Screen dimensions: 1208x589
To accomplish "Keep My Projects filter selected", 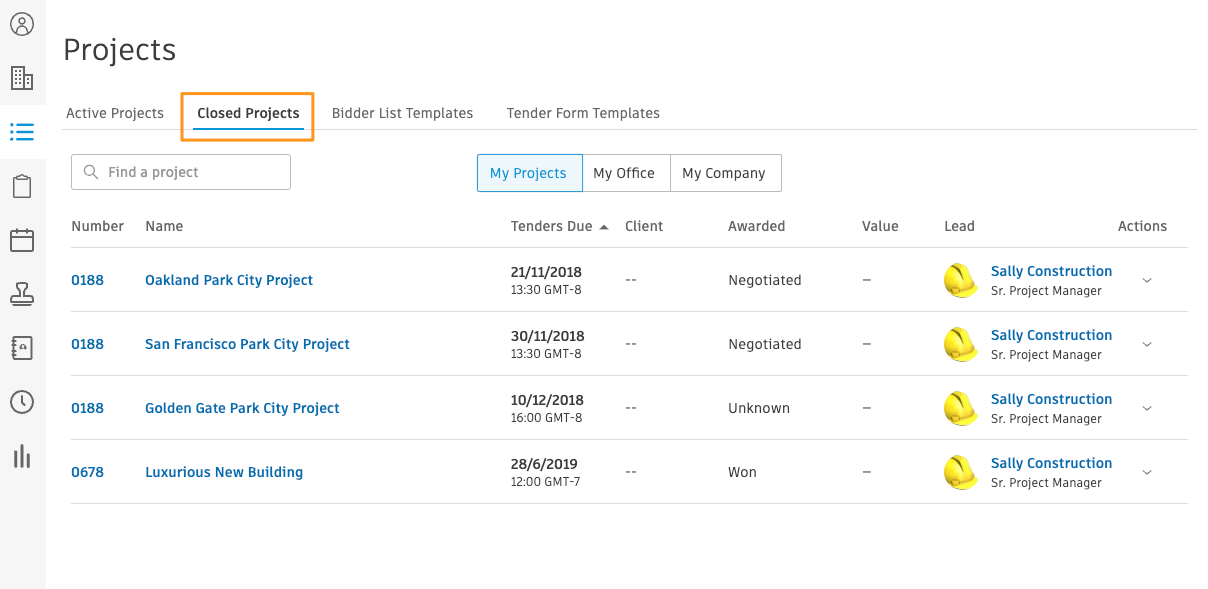I will click(x=529, y=172).
